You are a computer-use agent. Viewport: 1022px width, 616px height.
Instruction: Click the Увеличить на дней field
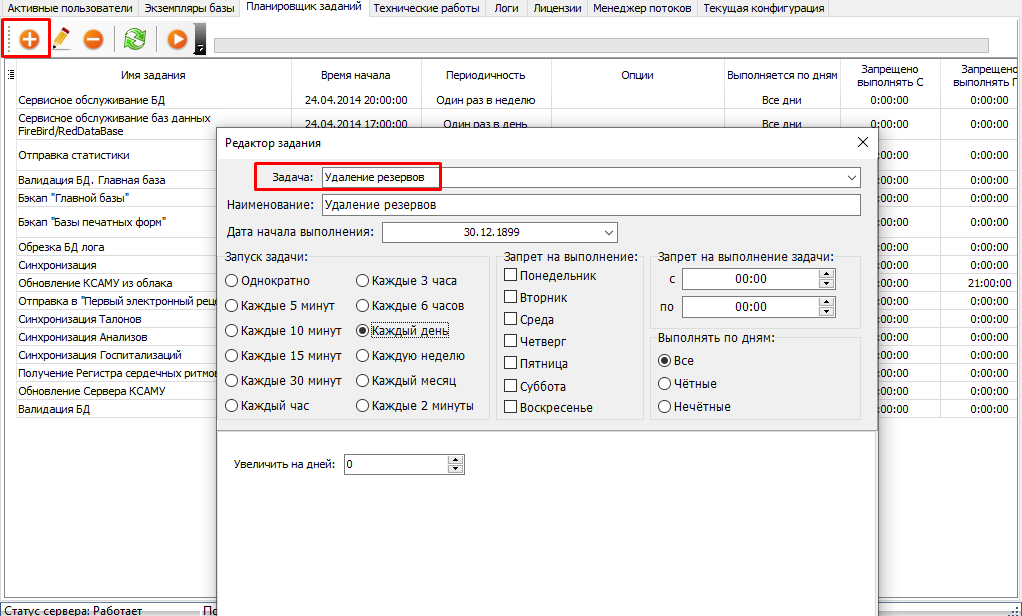click(396, 464)
